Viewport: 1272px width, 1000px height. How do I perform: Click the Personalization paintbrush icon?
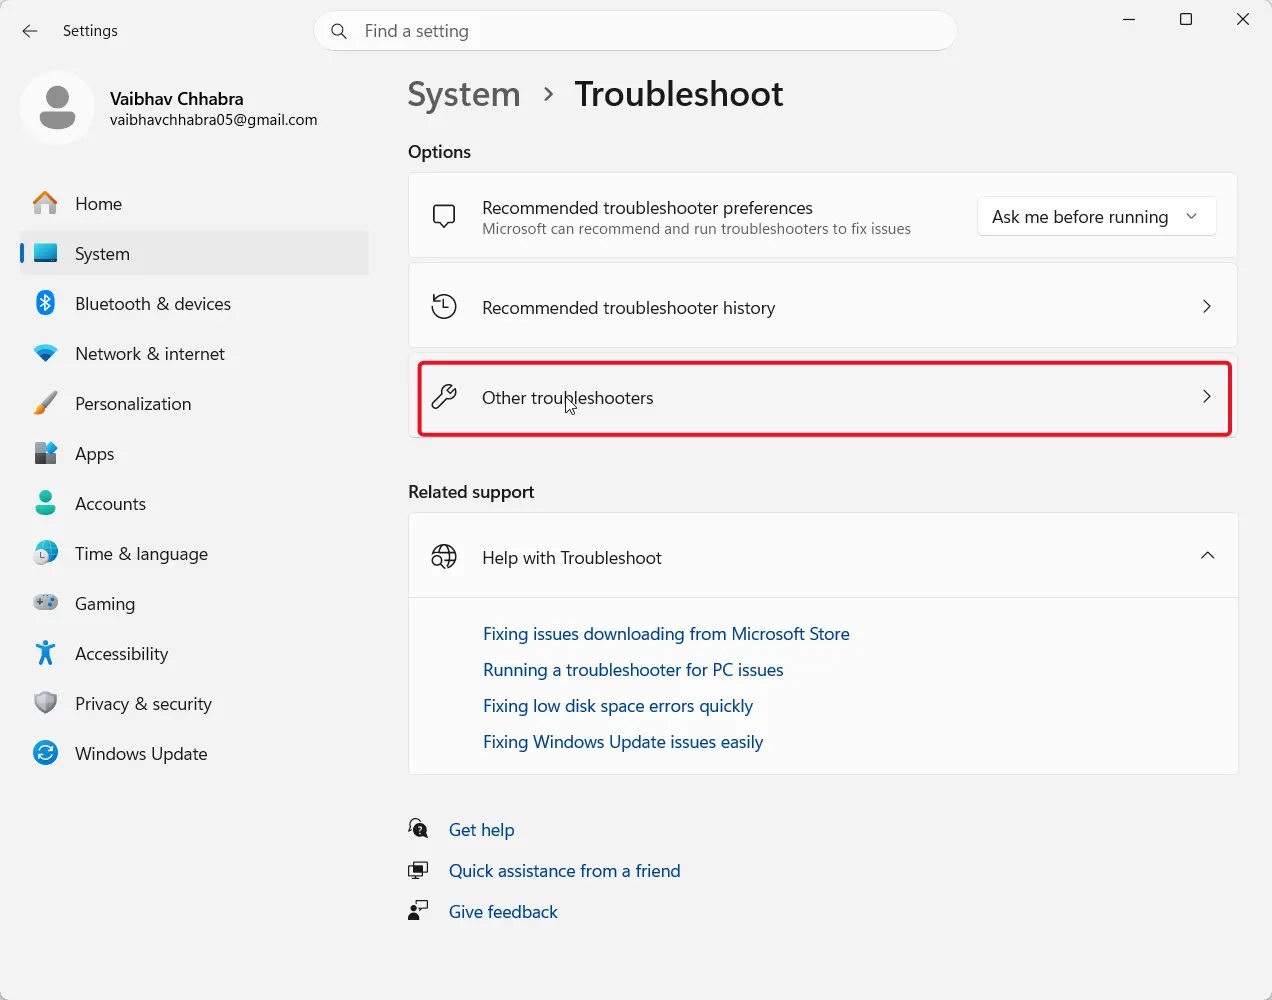click(x=45, y=403)
